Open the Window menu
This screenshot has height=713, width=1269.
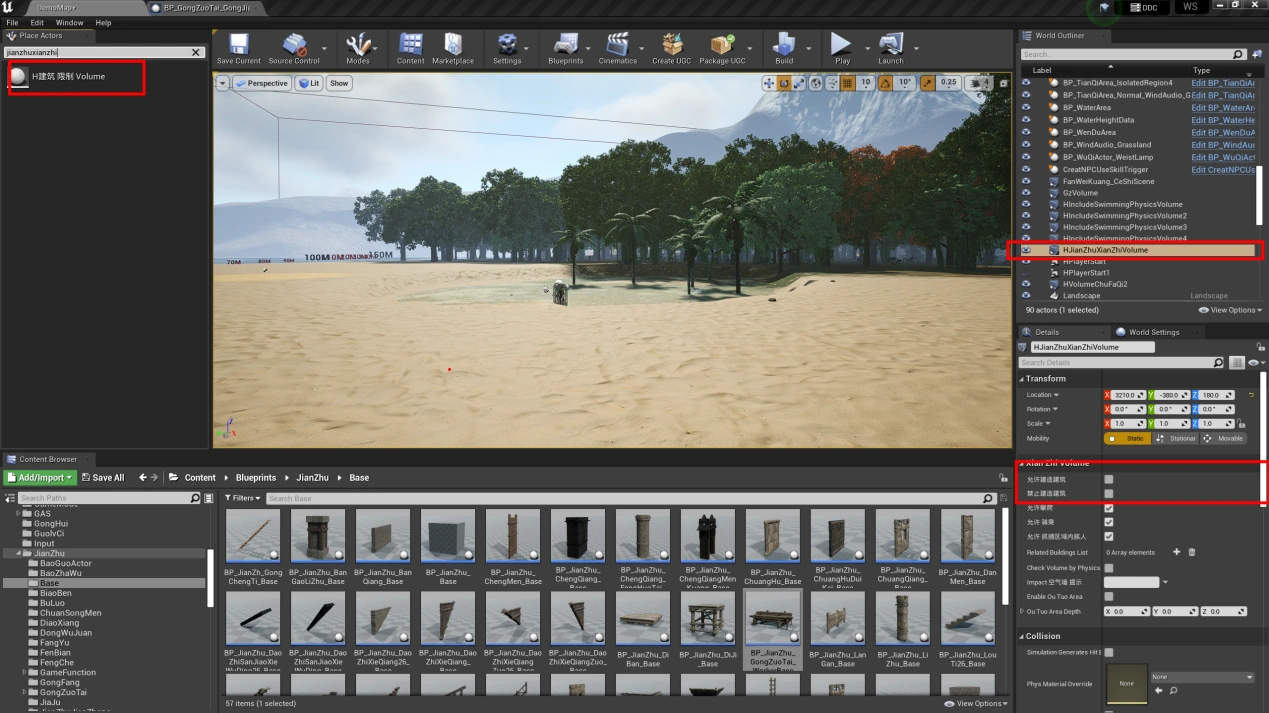pos(69,22)
